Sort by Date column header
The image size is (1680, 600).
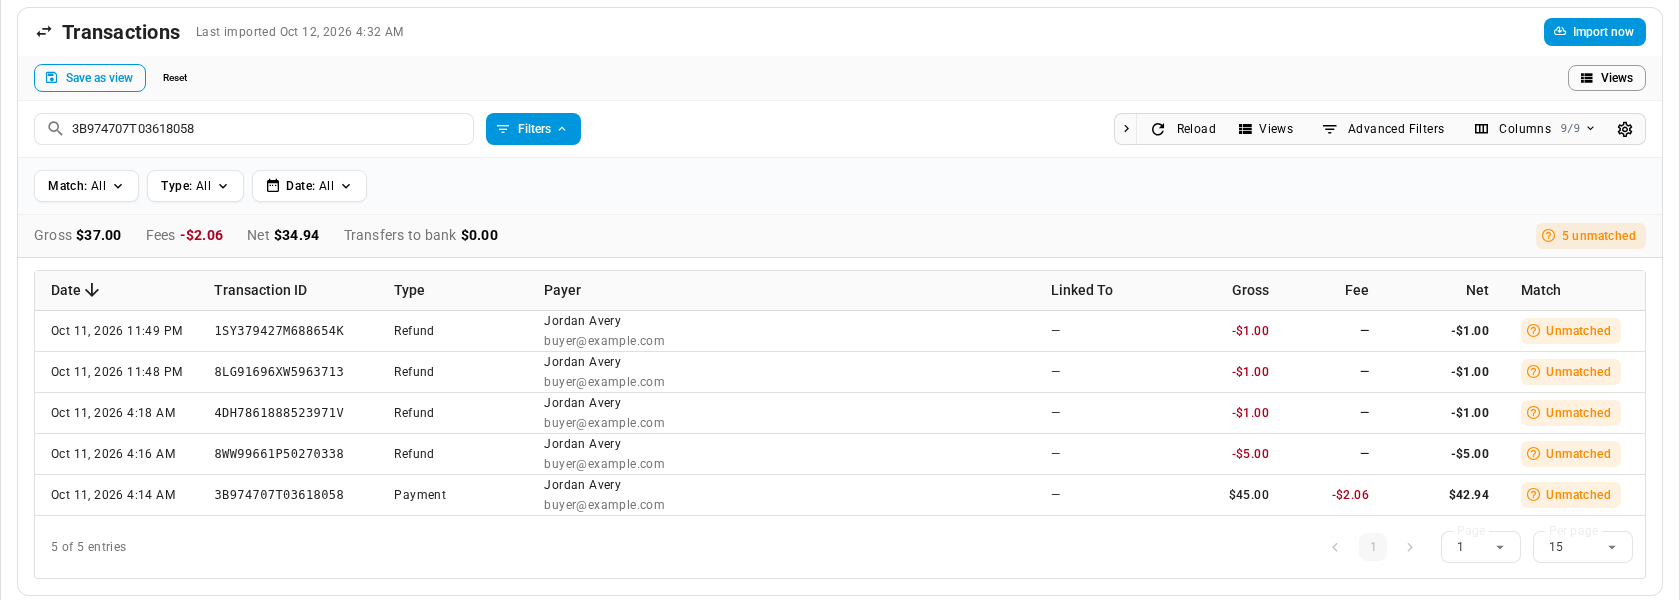pyautogui.click(x=75, y=290)
